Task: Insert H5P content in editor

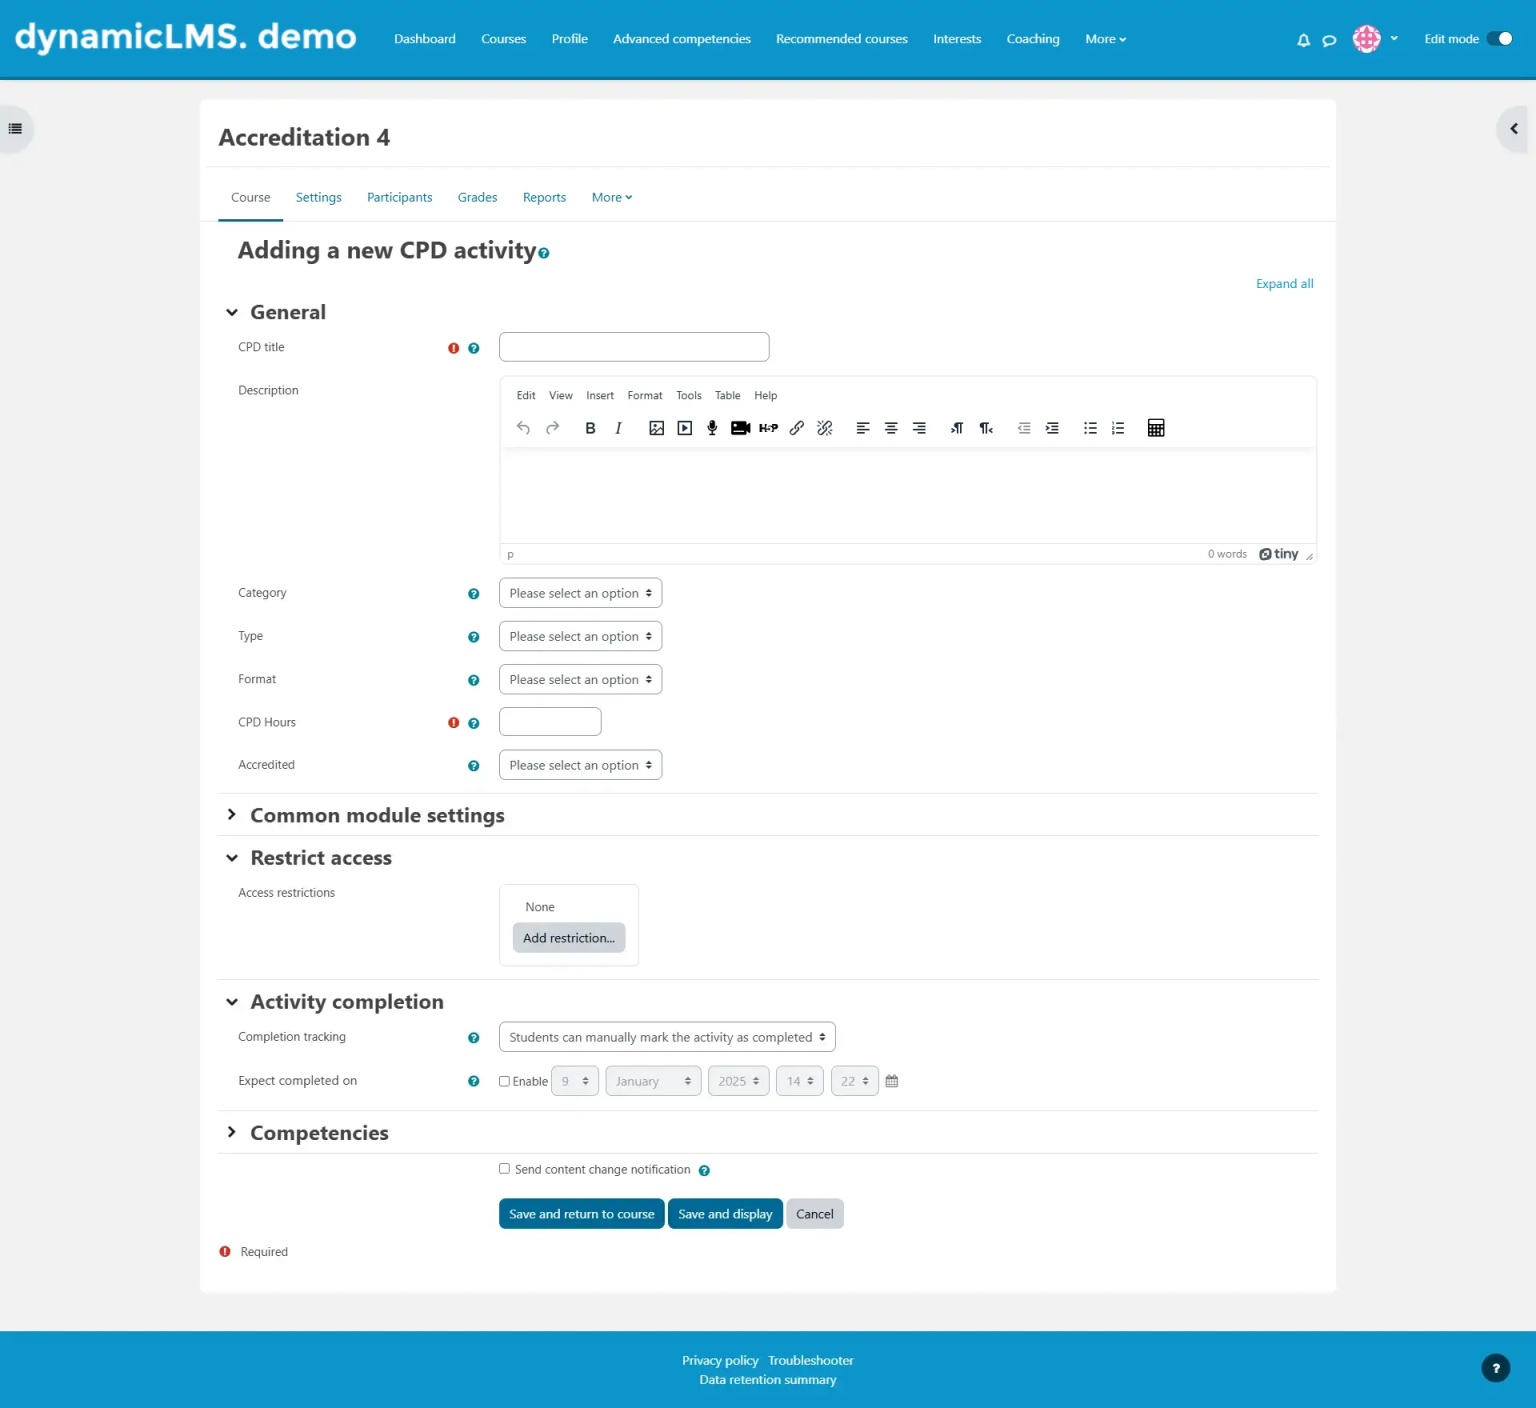Action: [768, 428]
